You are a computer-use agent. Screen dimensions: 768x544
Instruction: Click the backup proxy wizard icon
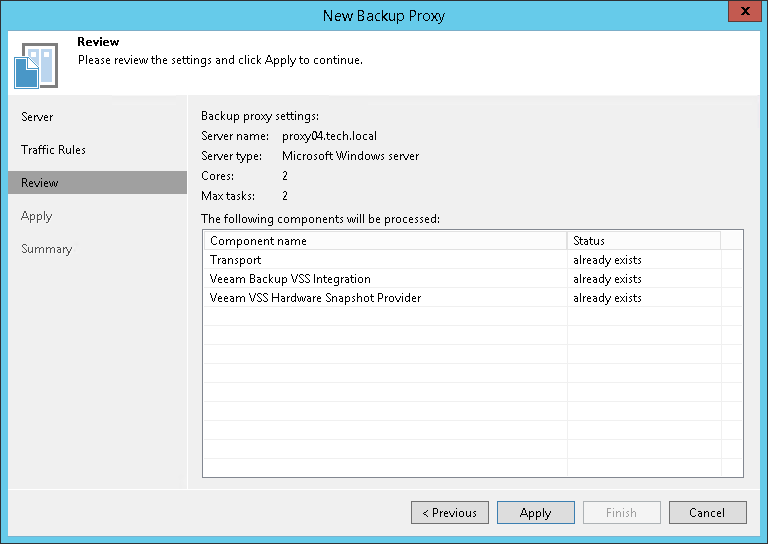pos(34,64)
